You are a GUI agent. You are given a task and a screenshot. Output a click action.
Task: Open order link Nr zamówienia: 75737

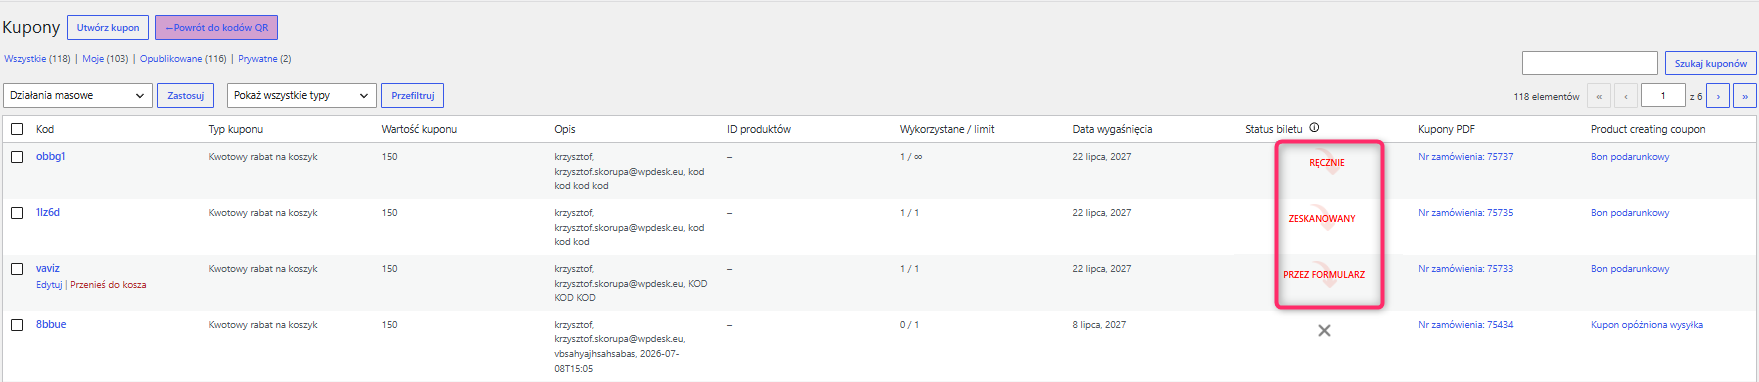pyautogui.click(x=1465, y=157)
